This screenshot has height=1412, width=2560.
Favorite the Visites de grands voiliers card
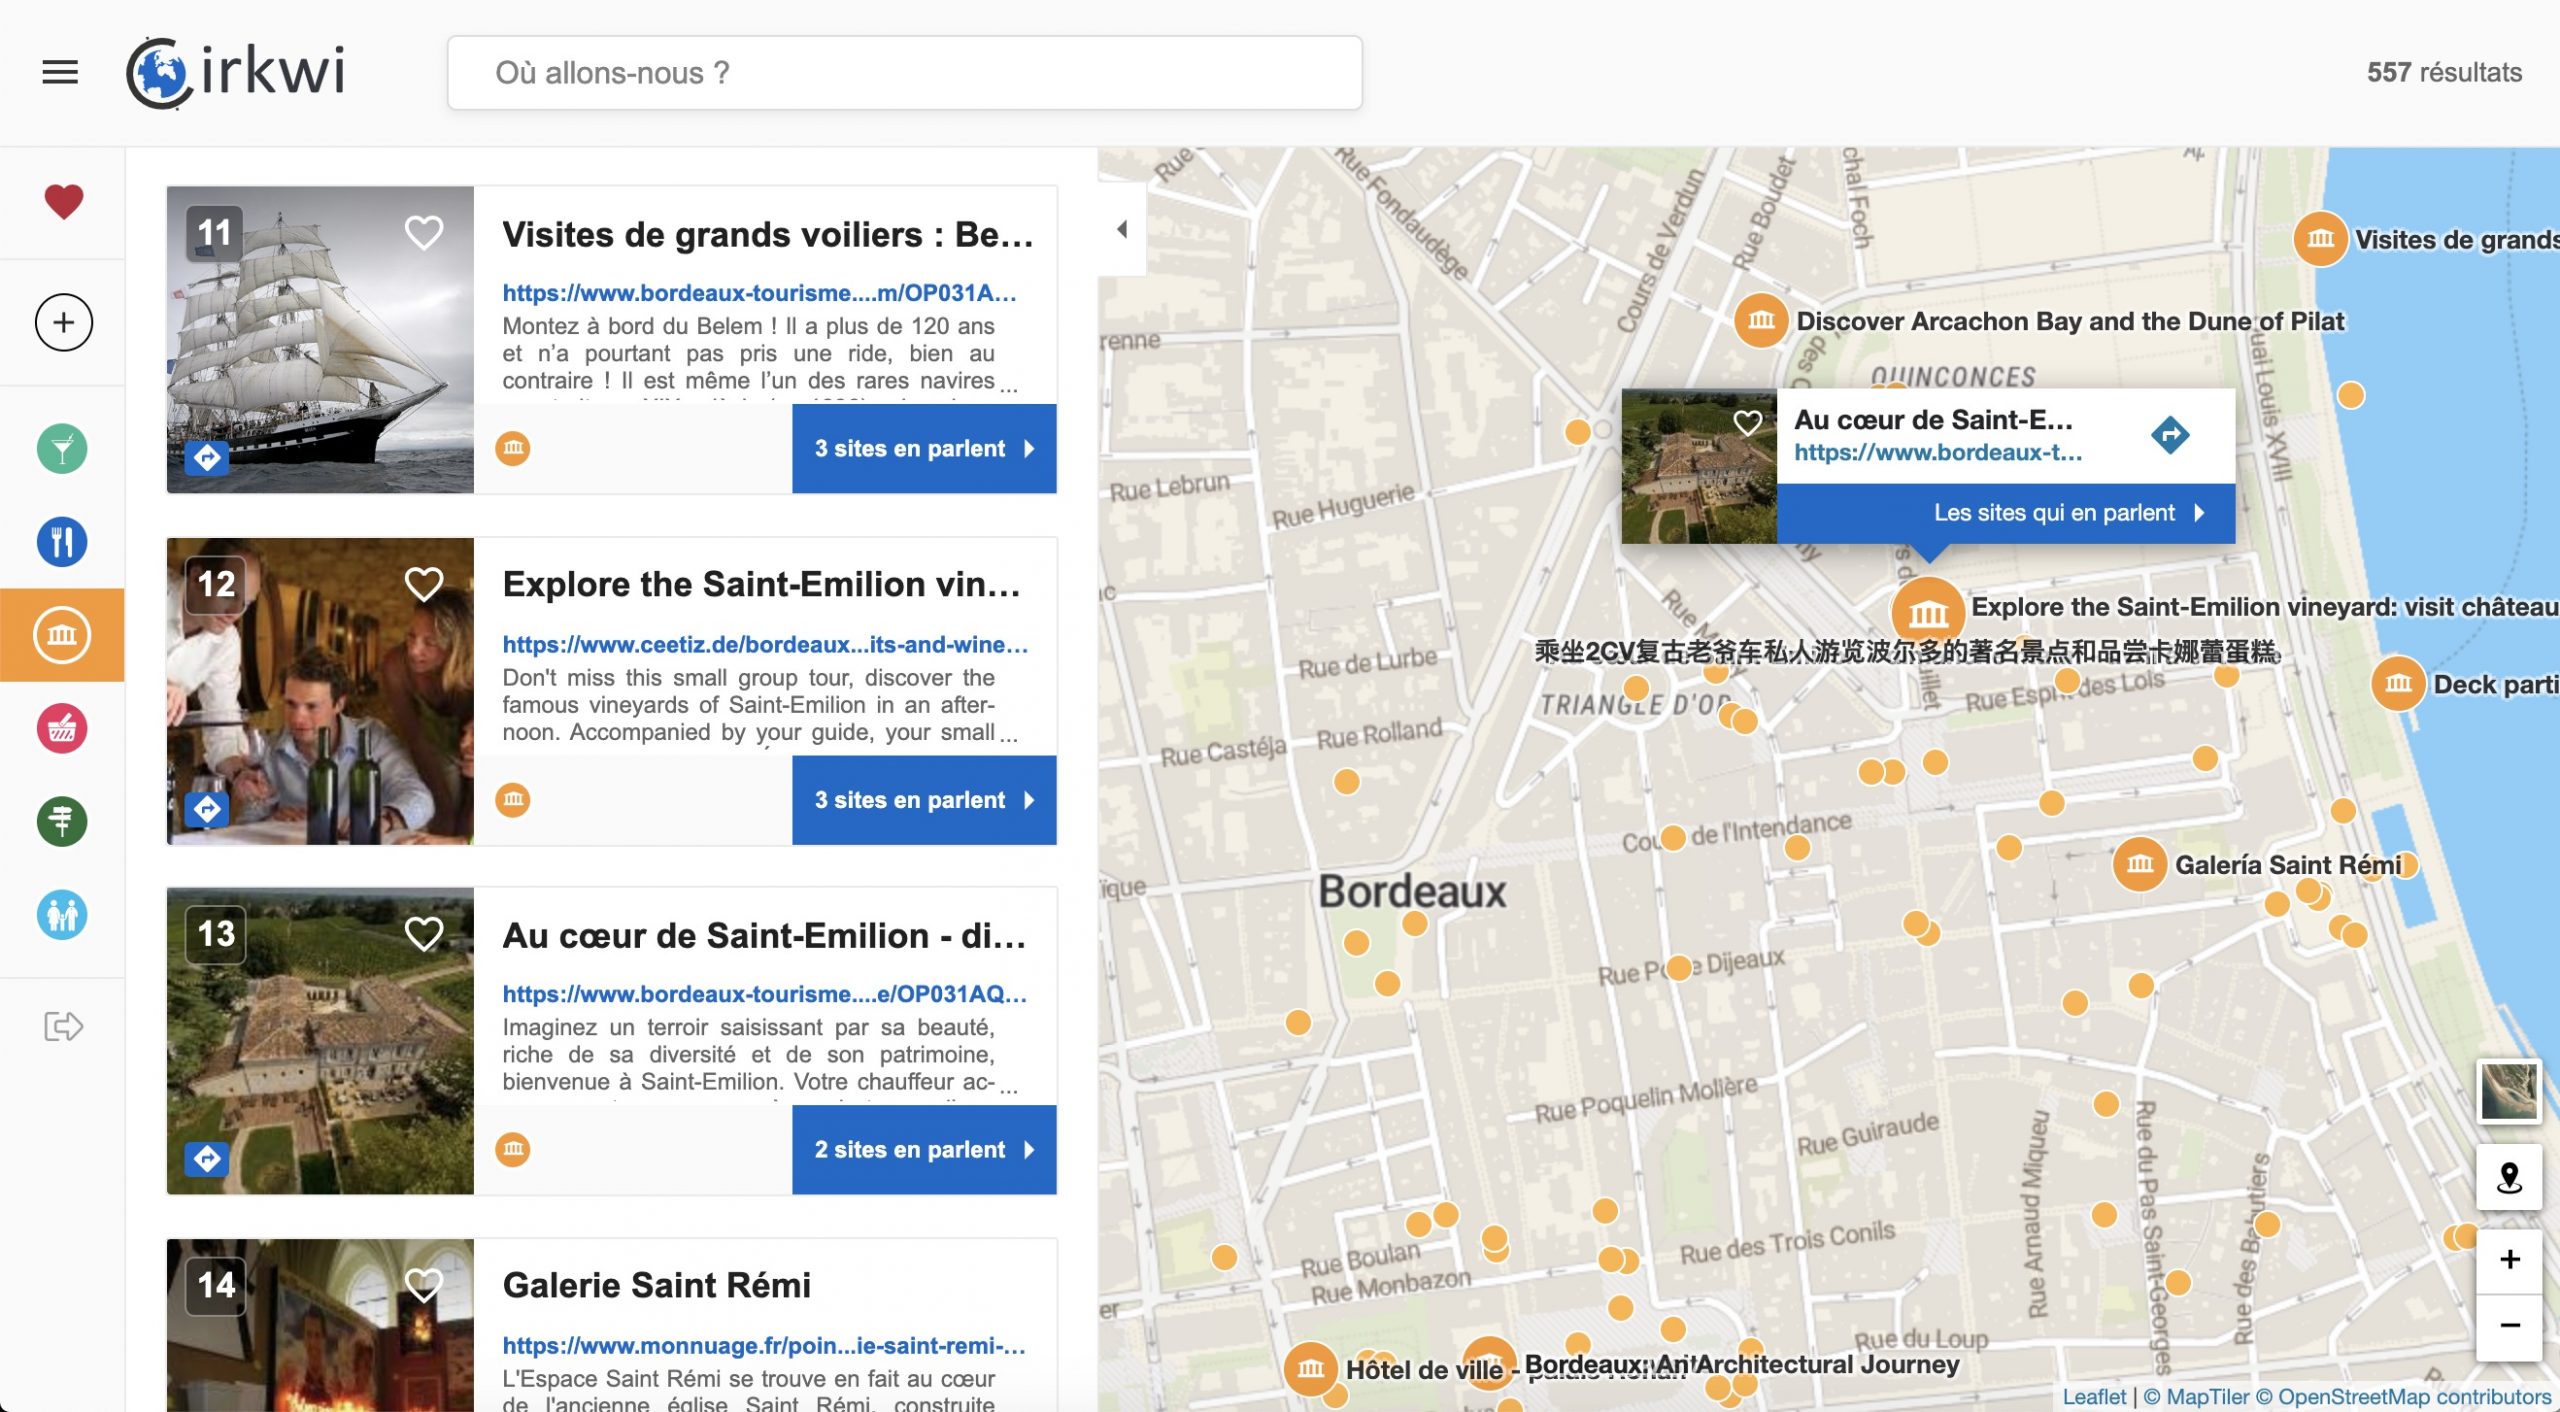click(424, 233)
